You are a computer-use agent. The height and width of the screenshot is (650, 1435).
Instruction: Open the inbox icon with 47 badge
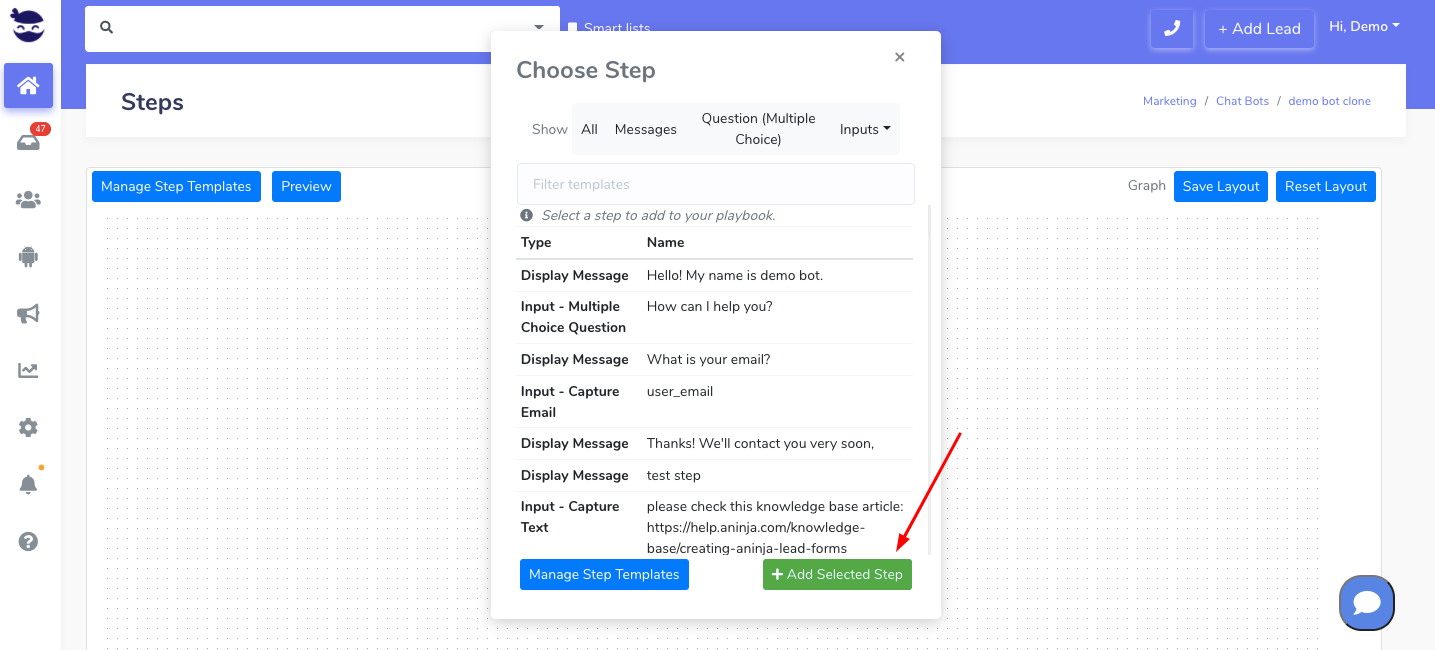(28, 143)
